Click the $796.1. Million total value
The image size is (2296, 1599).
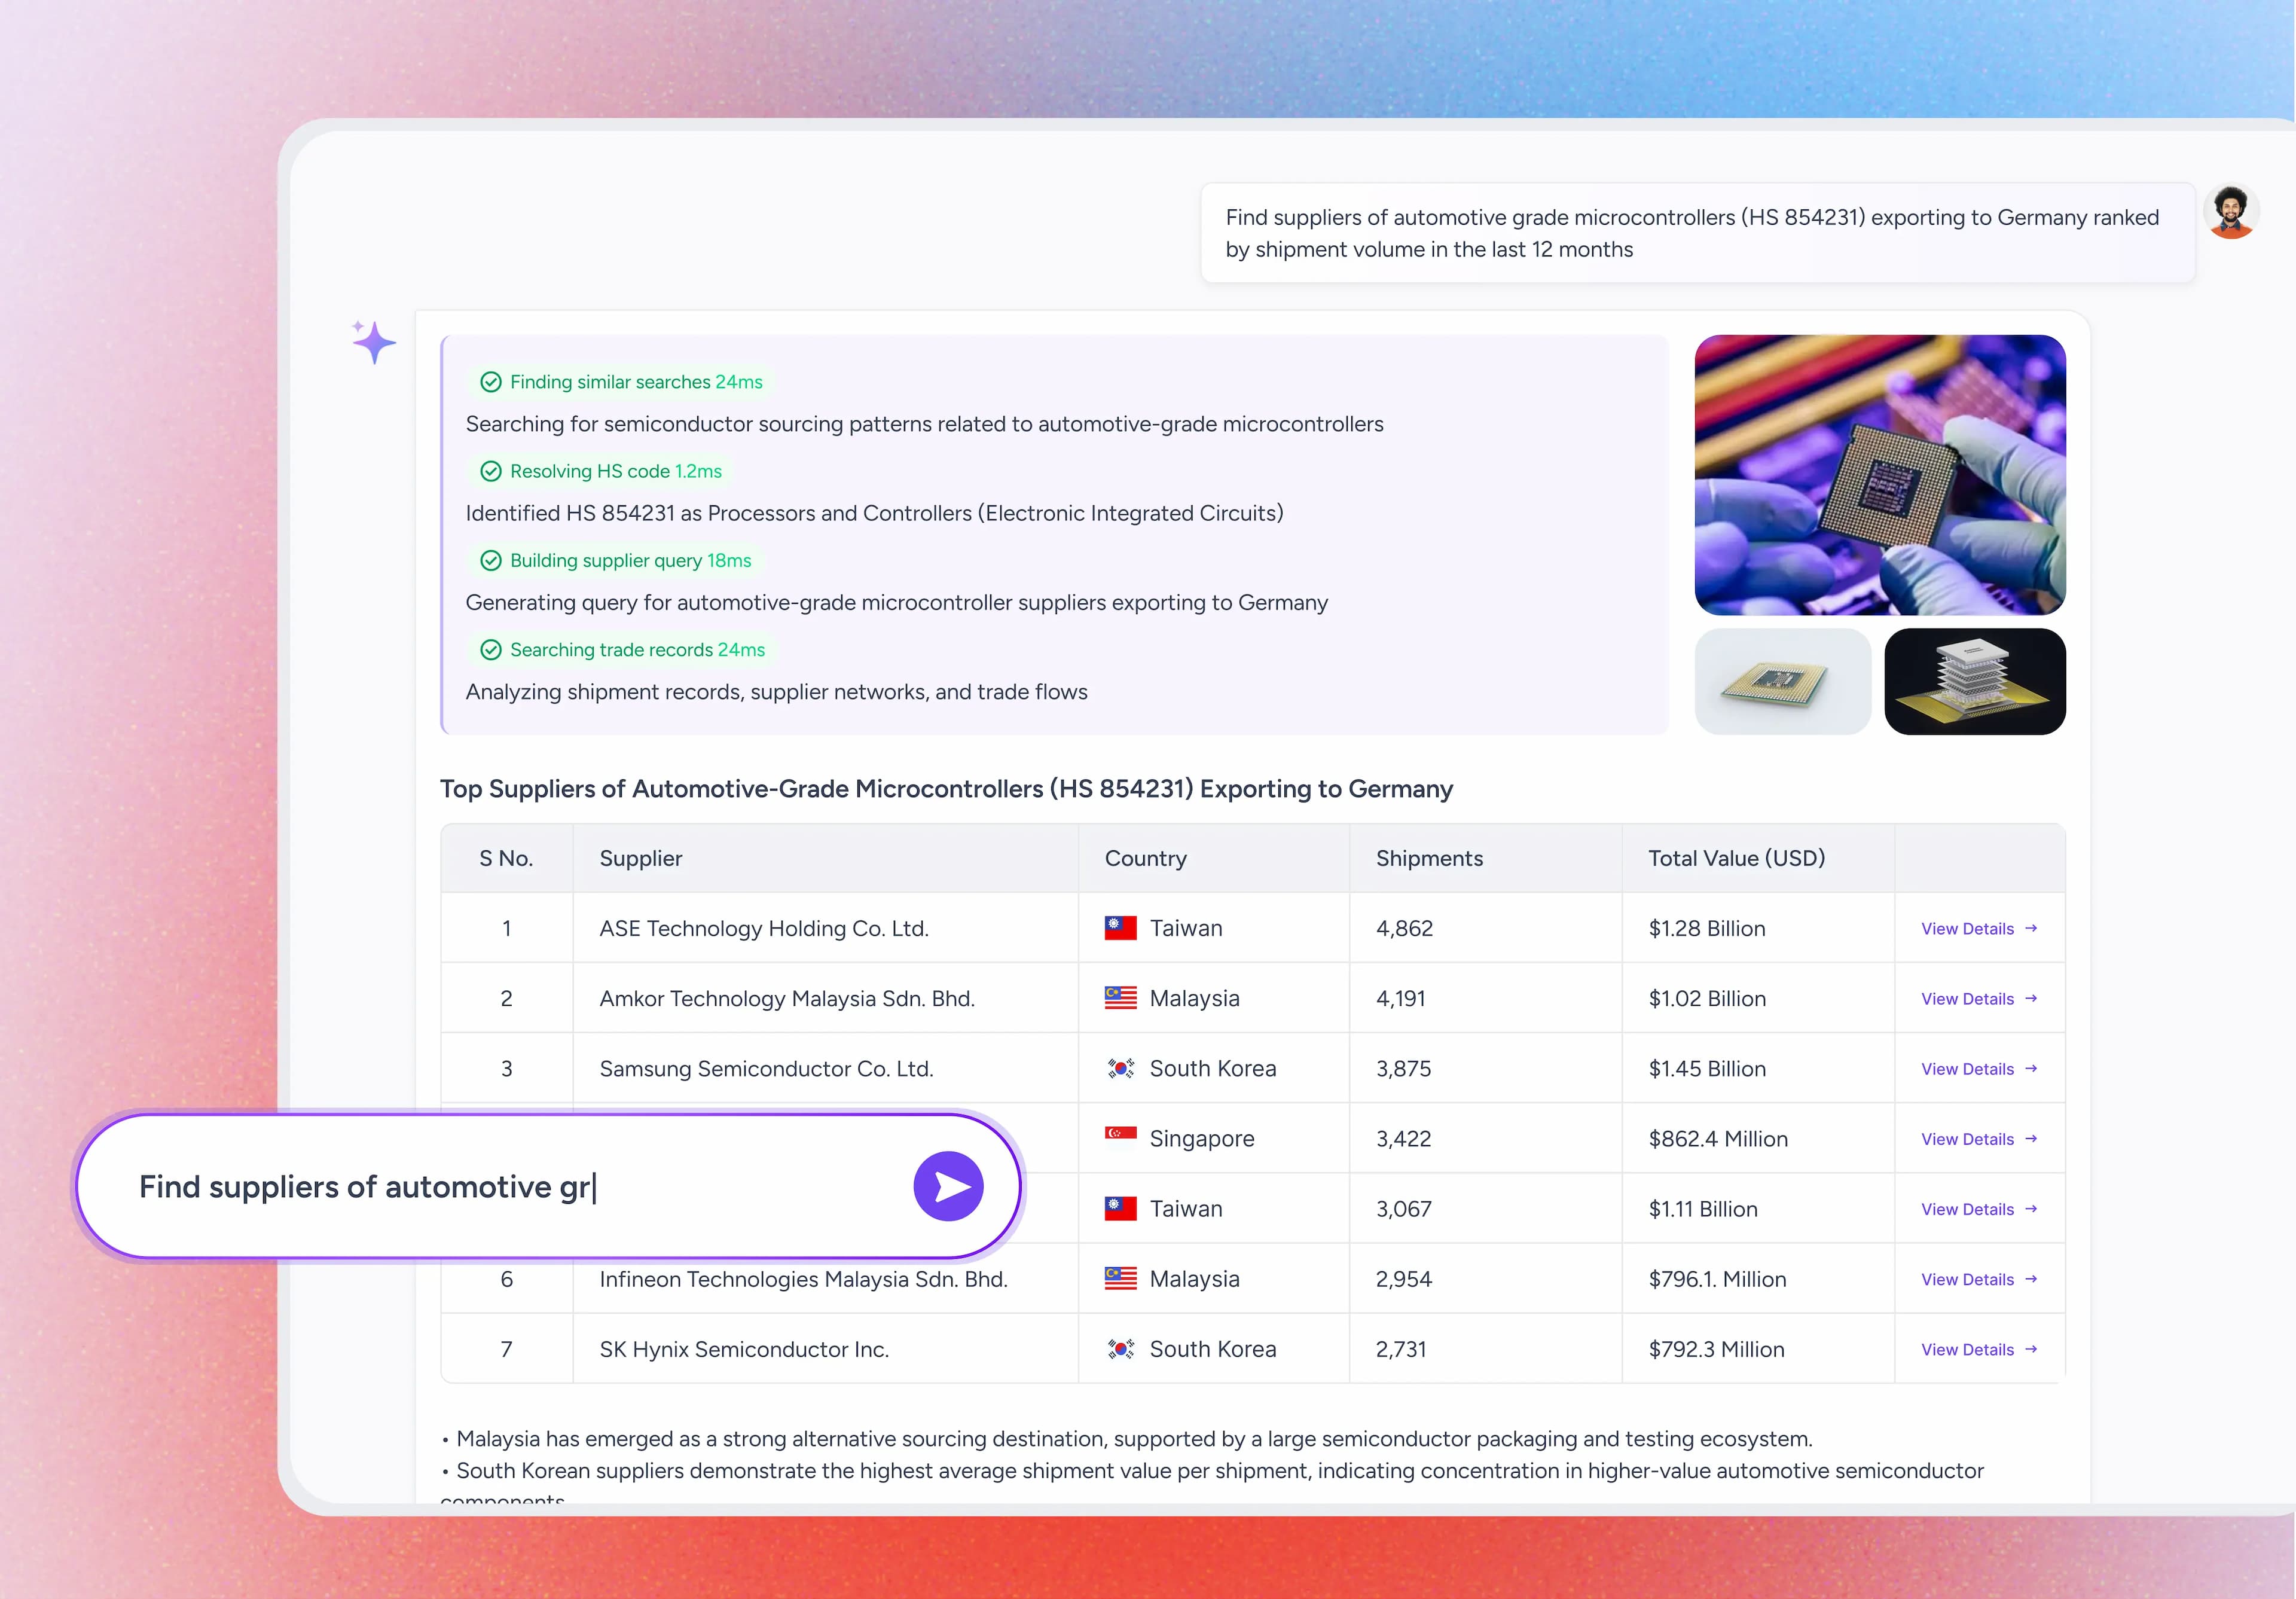pyautogui.click(x=1717, y=1279)
